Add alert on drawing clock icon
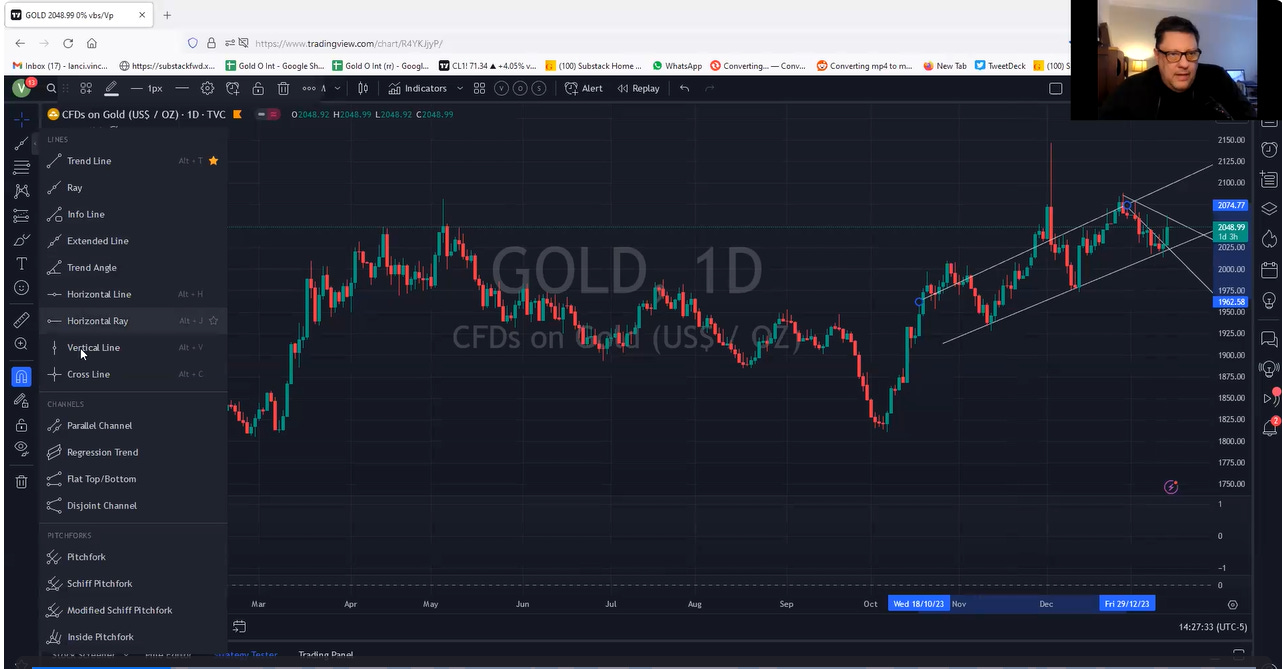Screen dimensions: 1282x669 [233, 88]
